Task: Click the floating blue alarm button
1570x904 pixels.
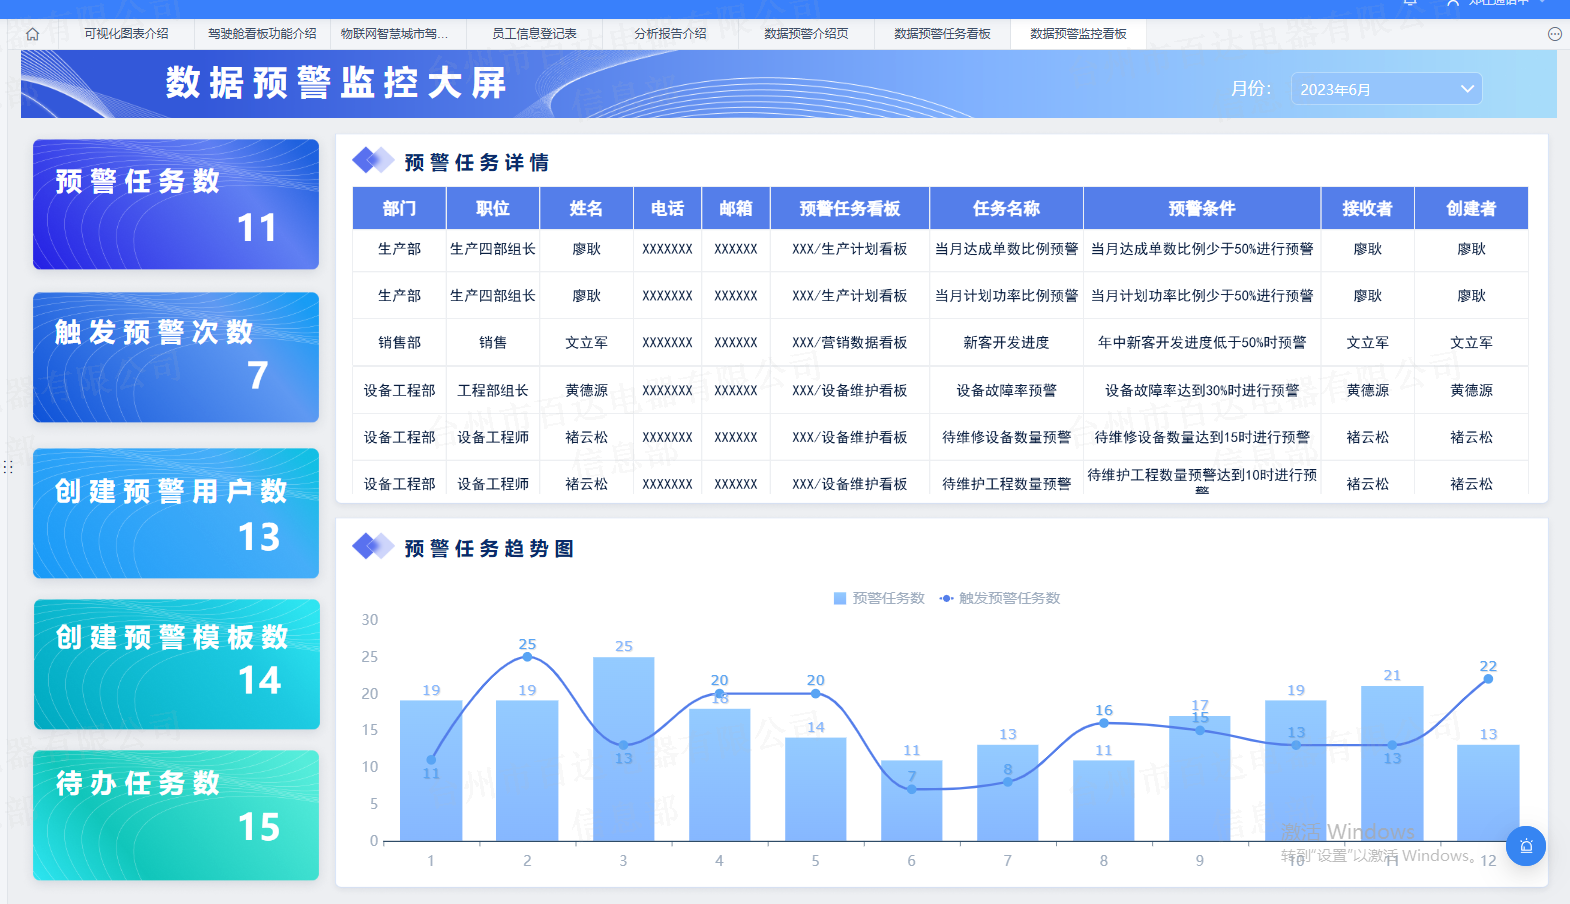Action: point(1525,846)
